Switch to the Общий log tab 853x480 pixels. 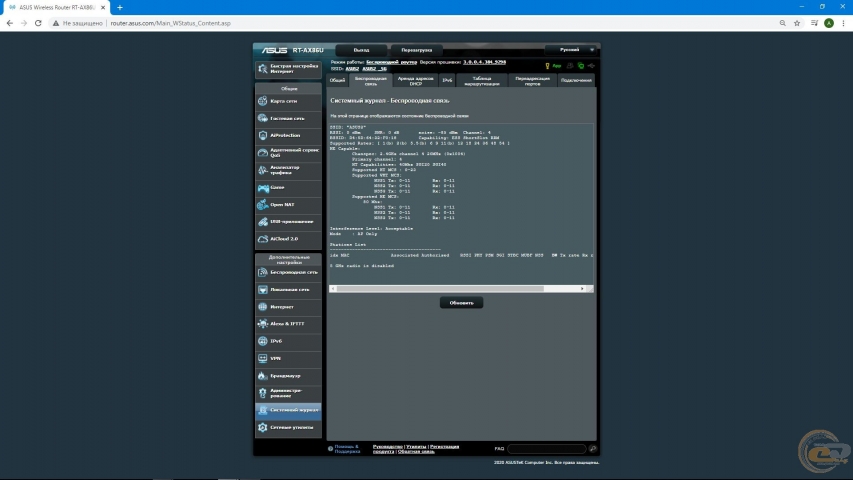pyautogui.click(x=337, y=81)
